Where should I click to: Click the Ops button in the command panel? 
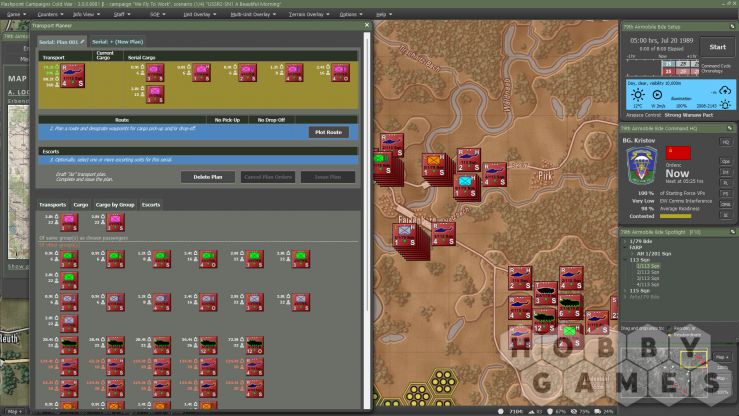(x=726, y=161)
